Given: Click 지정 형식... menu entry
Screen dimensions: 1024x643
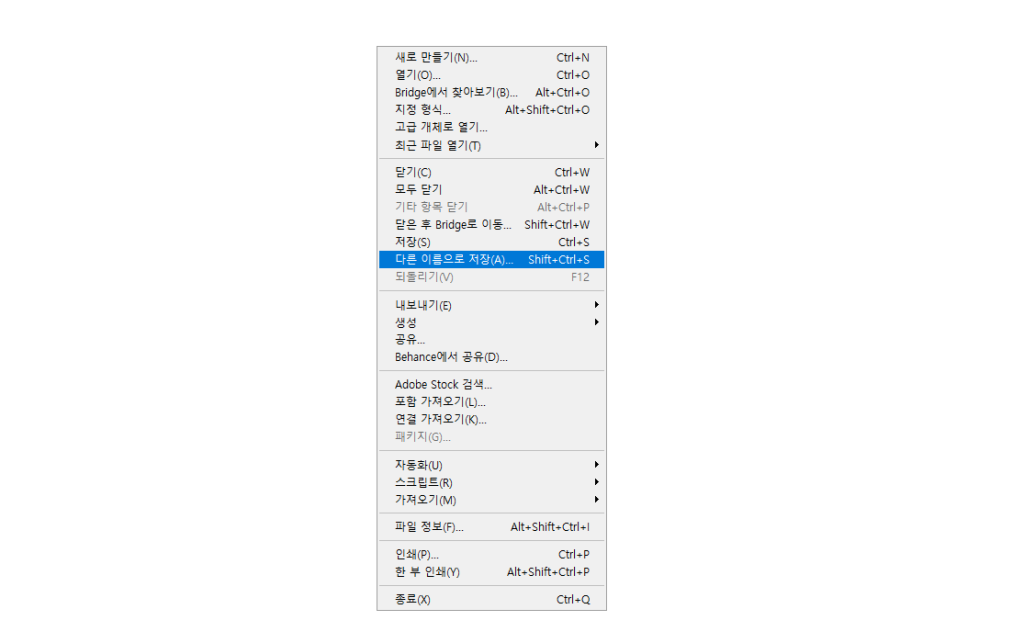Looking at the screenshot, I should [491, 110].
